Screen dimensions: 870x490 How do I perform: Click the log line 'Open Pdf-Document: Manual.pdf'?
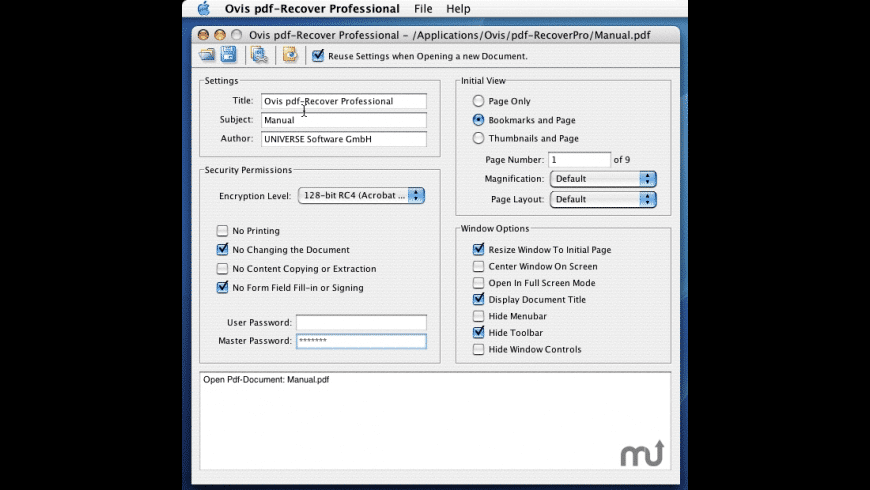266,380
